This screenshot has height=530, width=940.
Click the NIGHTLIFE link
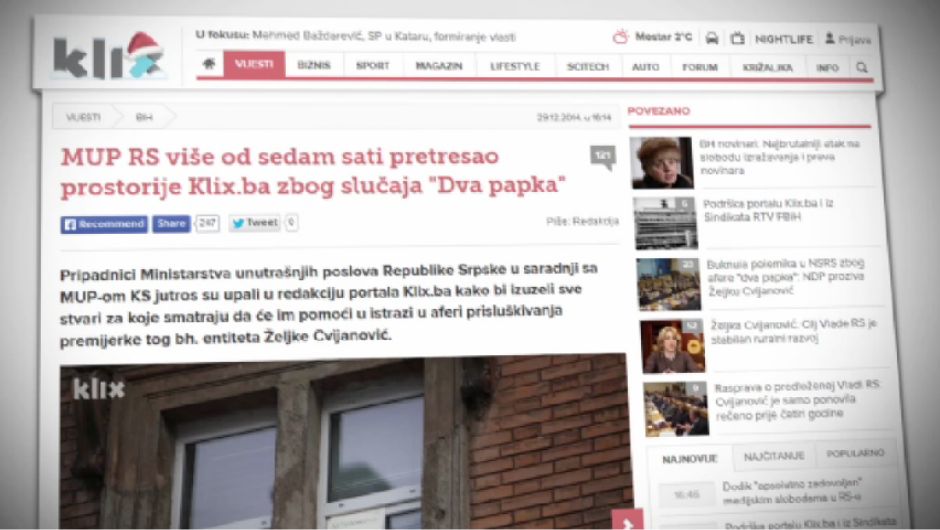(784, 39)
